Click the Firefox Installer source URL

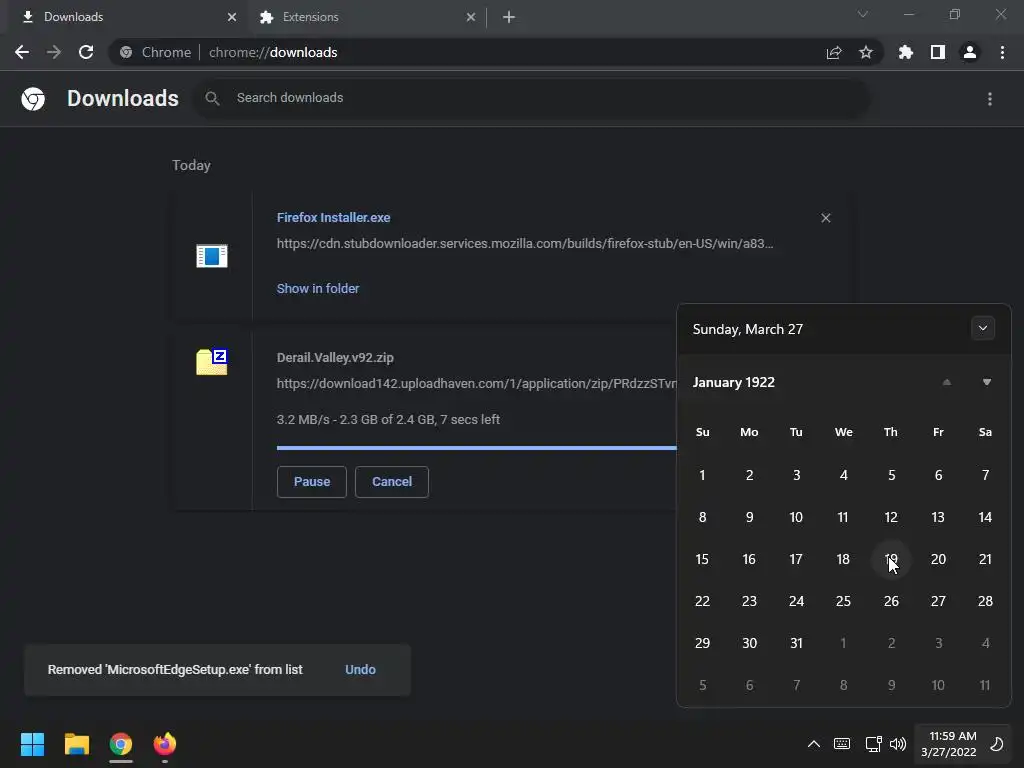(x=524, y=244)
